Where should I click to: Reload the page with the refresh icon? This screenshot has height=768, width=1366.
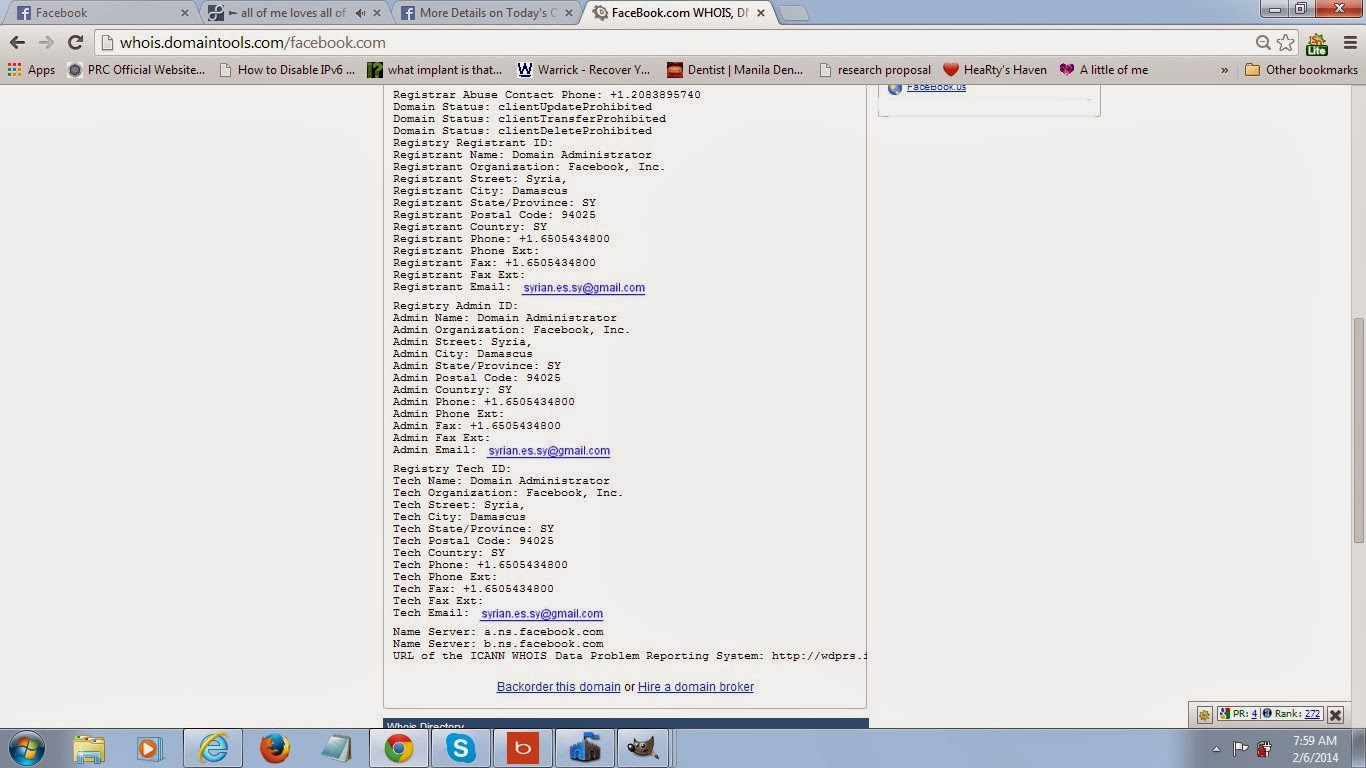coord(75,42)
